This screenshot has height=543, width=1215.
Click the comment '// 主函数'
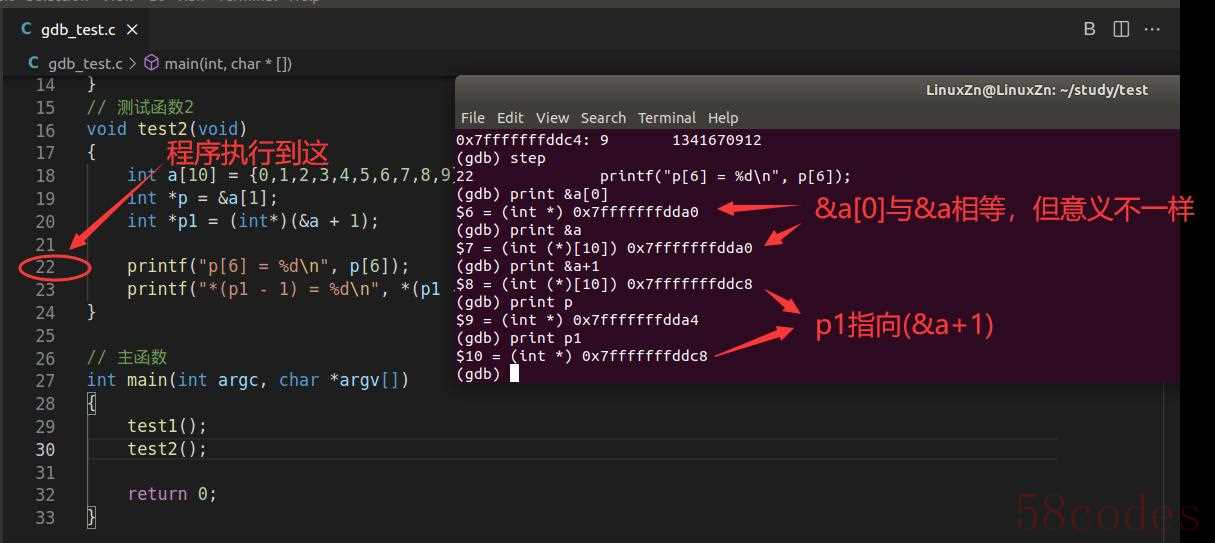pos(127,357)
